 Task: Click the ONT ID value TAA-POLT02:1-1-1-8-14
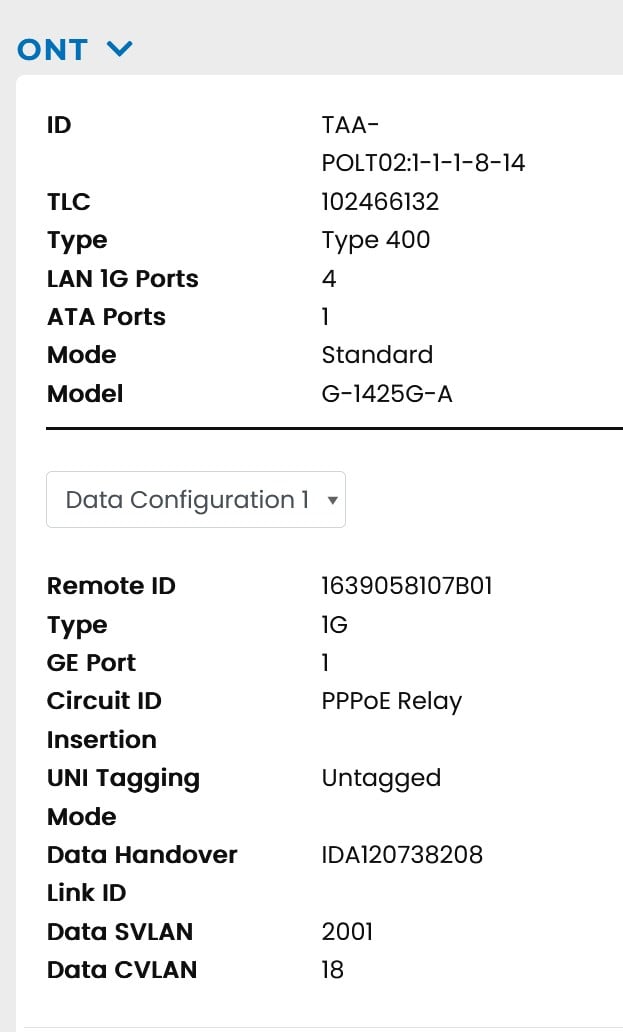(x=423, y=144)
